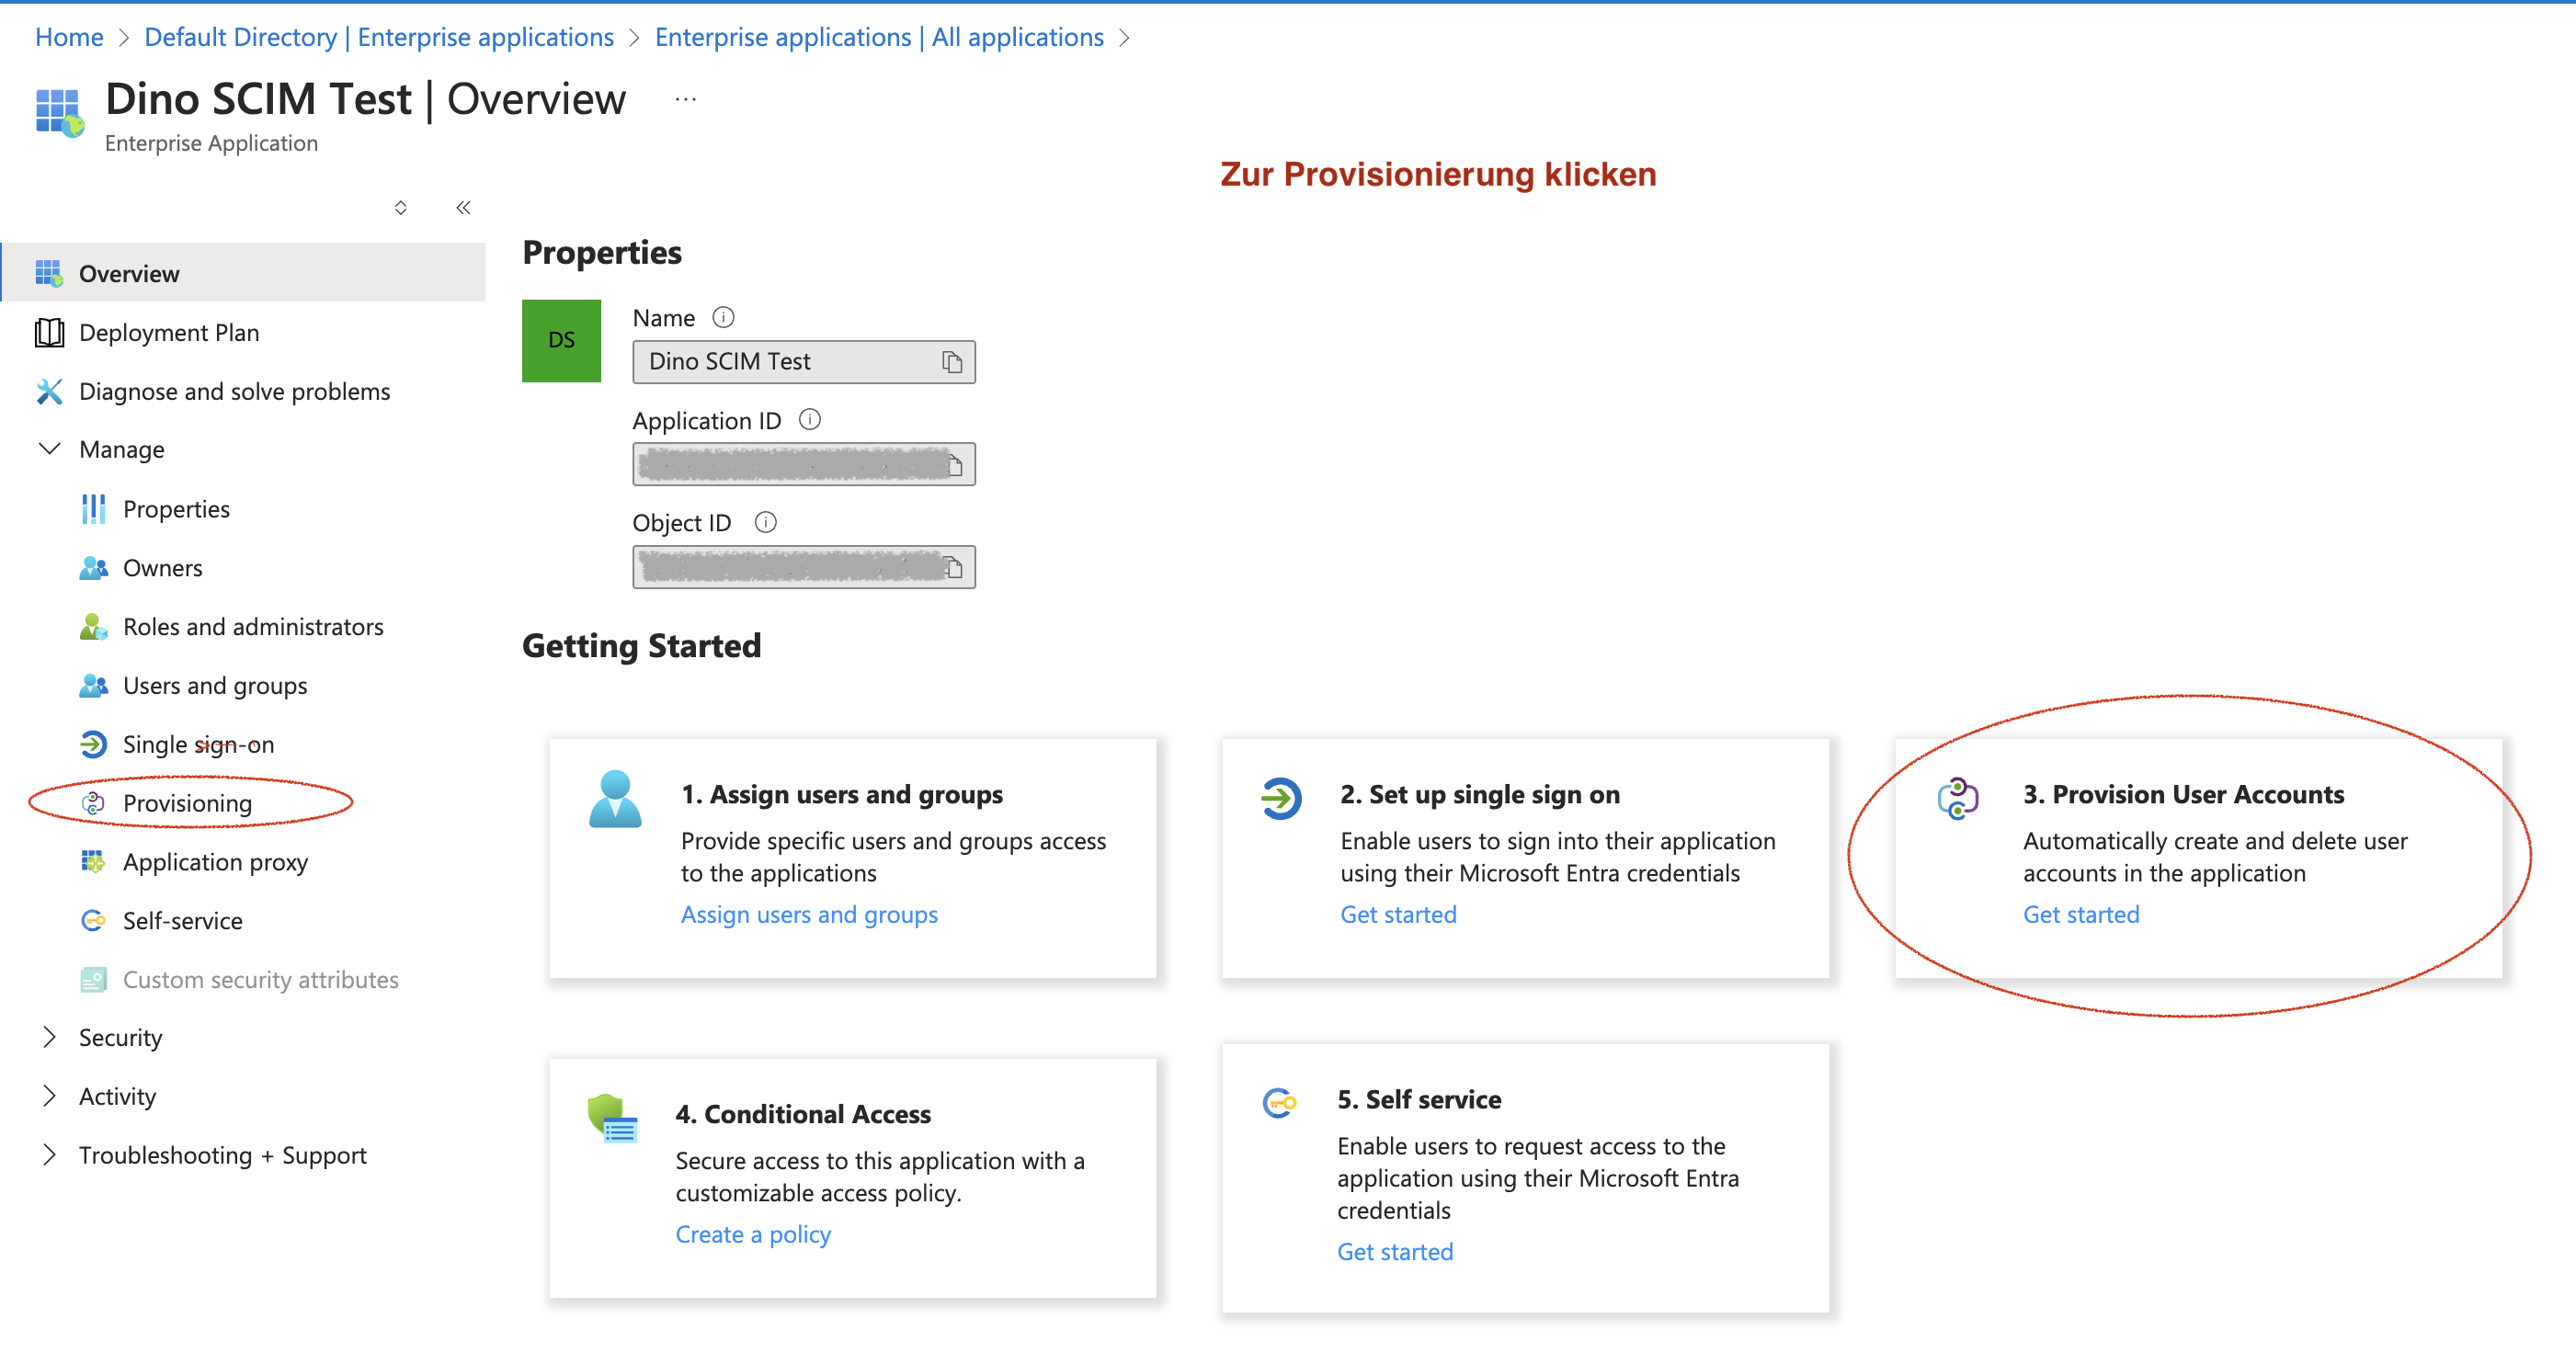Viewport: 2576px width, 1364px height.
Task: Click Get started under Self service
Action: (1395, 1251)
